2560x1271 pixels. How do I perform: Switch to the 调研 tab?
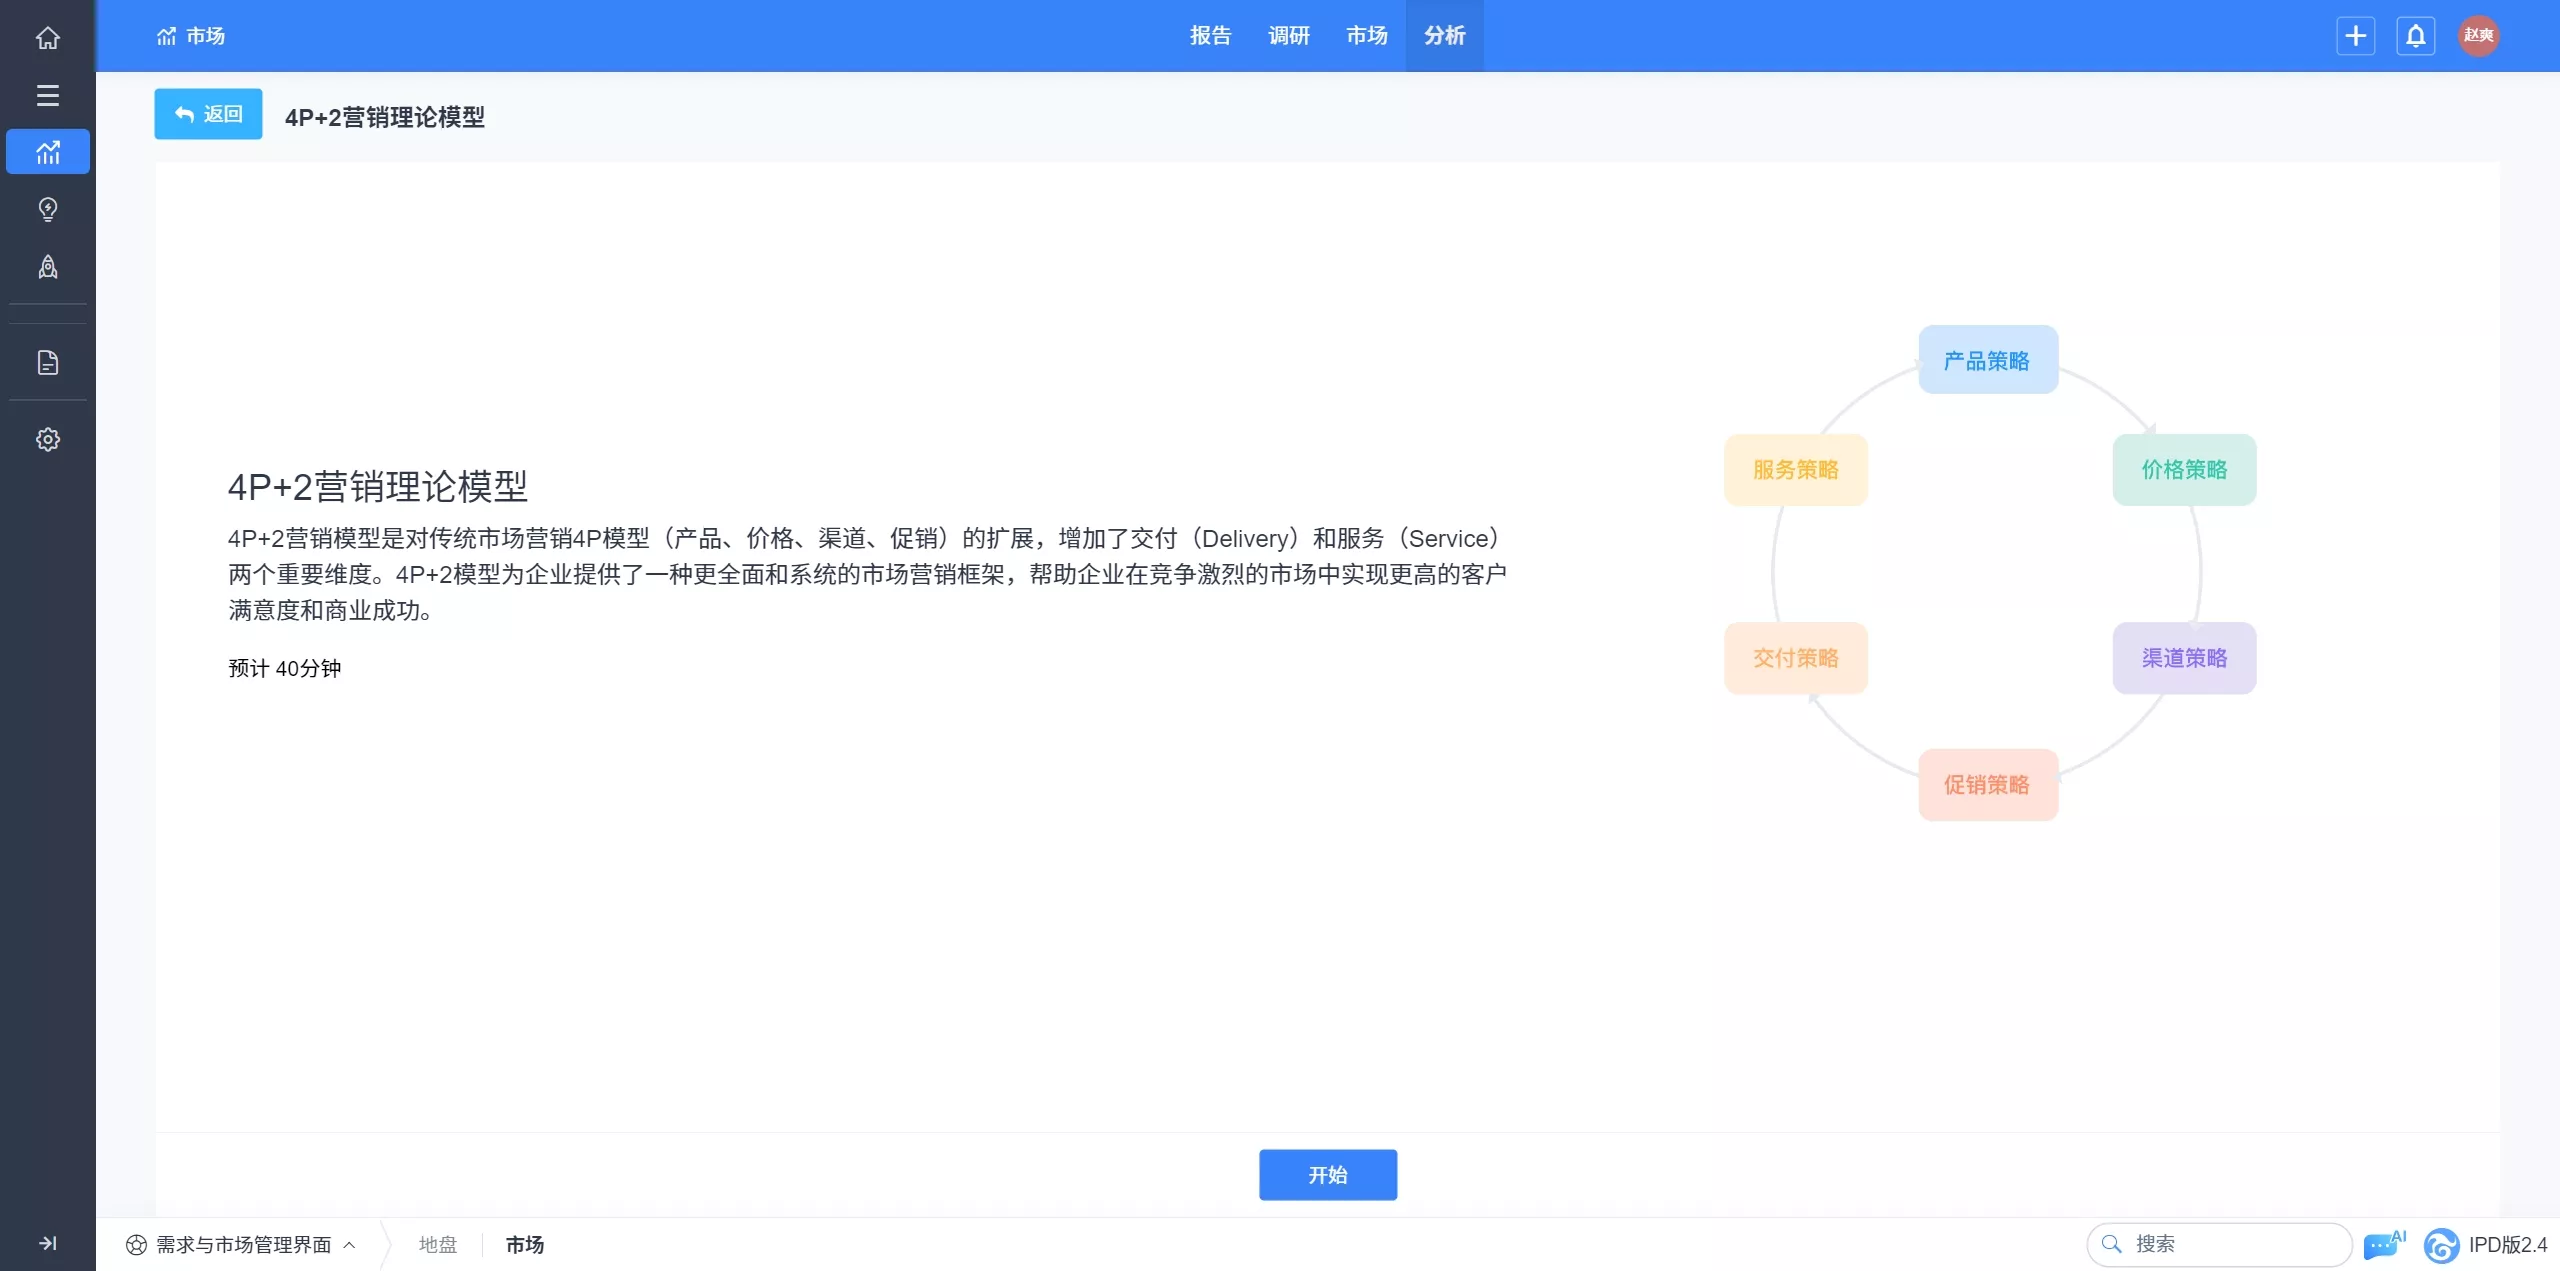1288,36
